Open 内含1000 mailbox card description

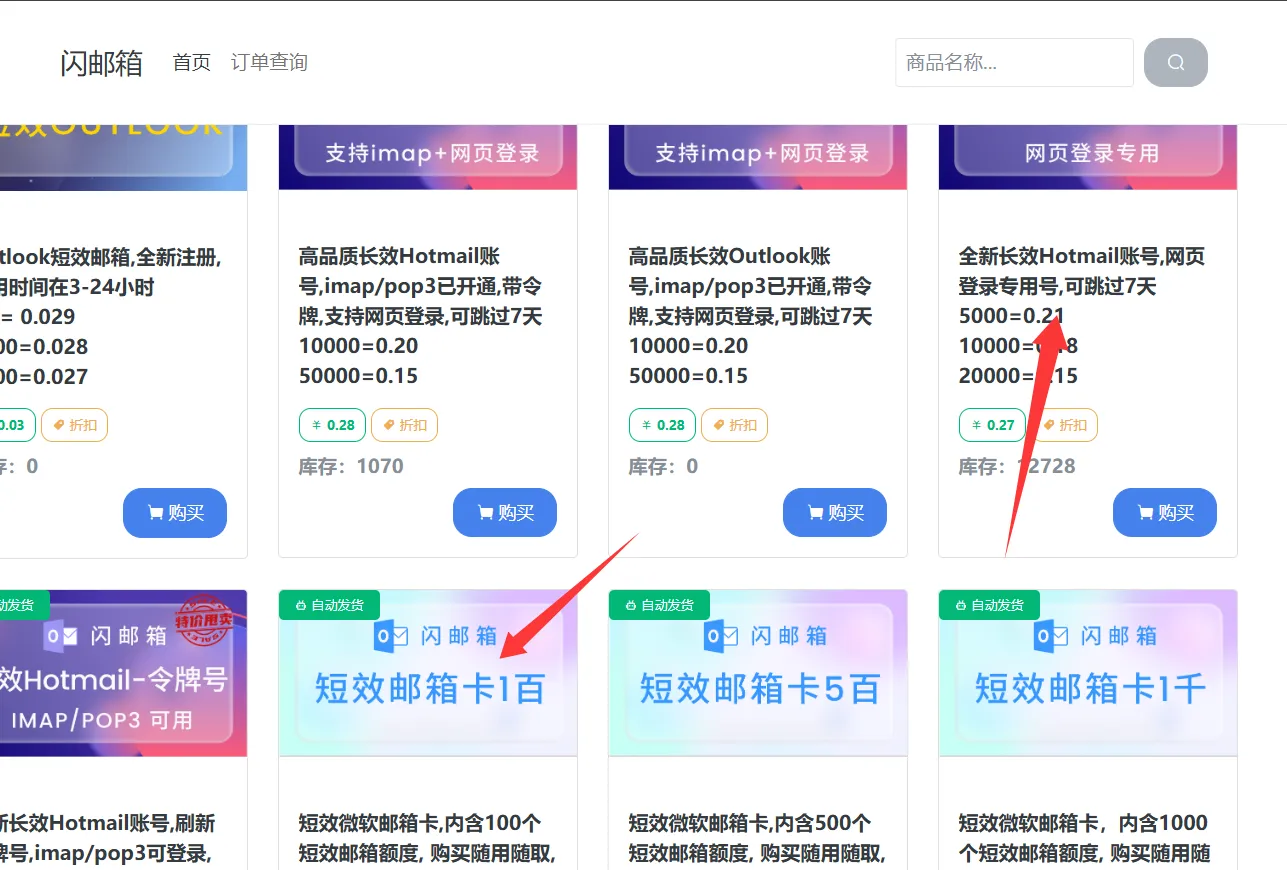coord(1085,838)
